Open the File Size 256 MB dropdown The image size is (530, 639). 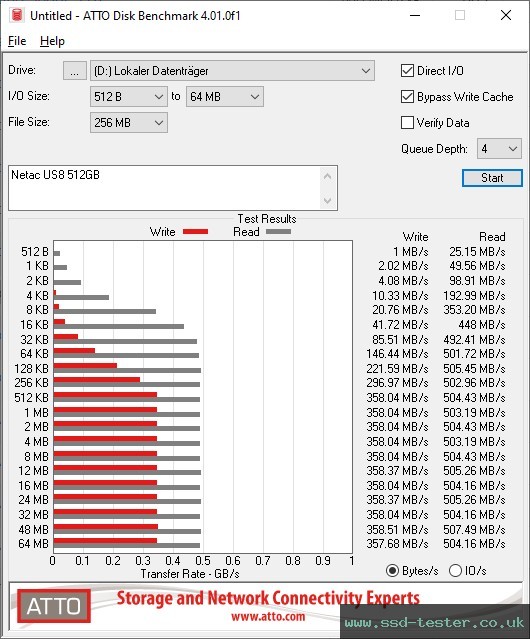tap(129, 123)
